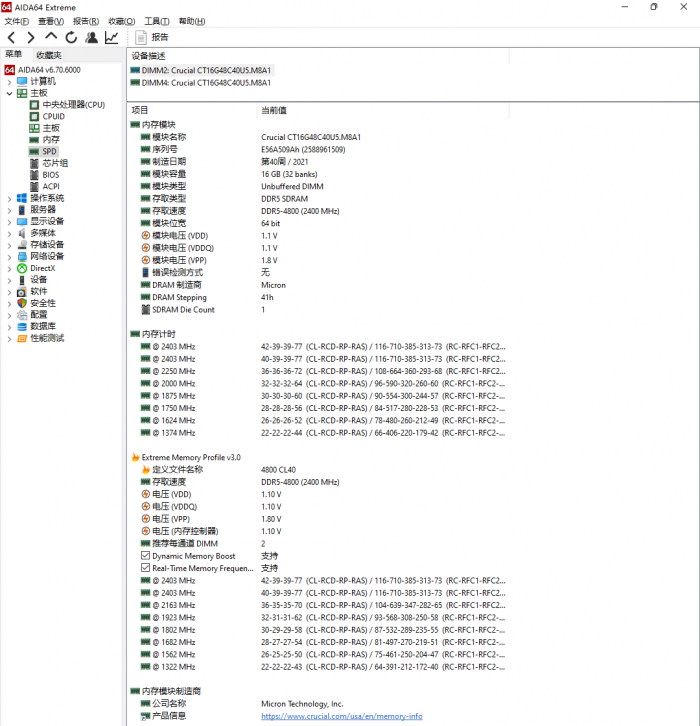This screenshot has width=700, height=726.
Task: Expand the 显示设备 tree node
Action: pyautogui.click(x=9, y=222)
